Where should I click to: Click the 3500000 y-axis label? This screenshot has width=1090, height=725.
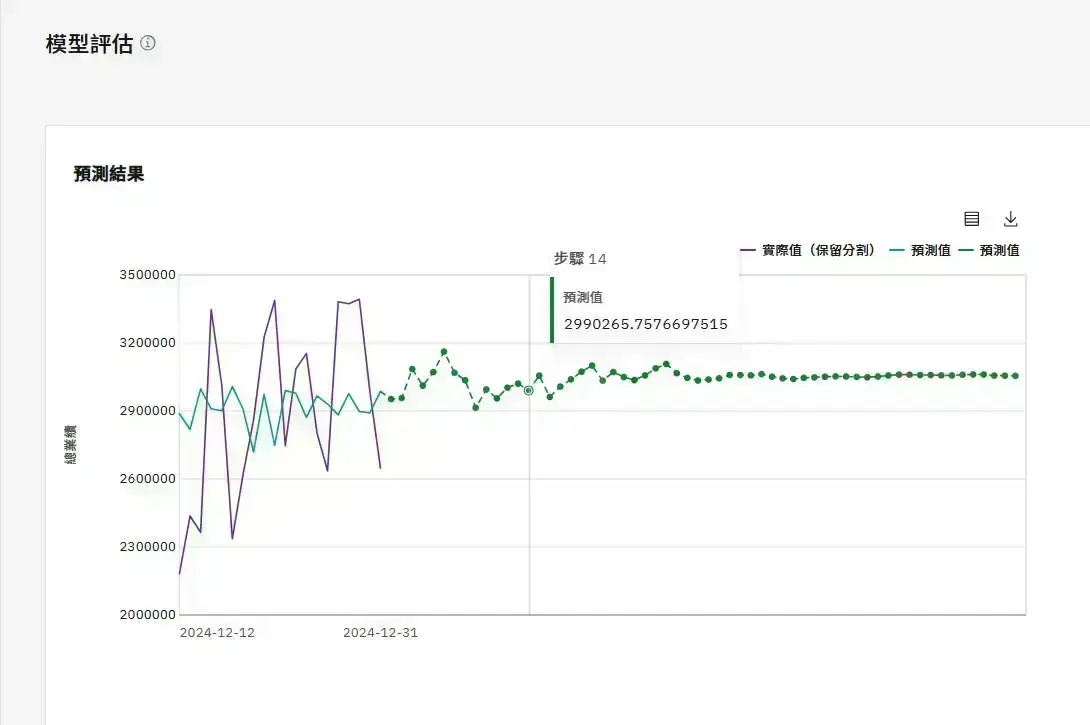pos(147,275)
